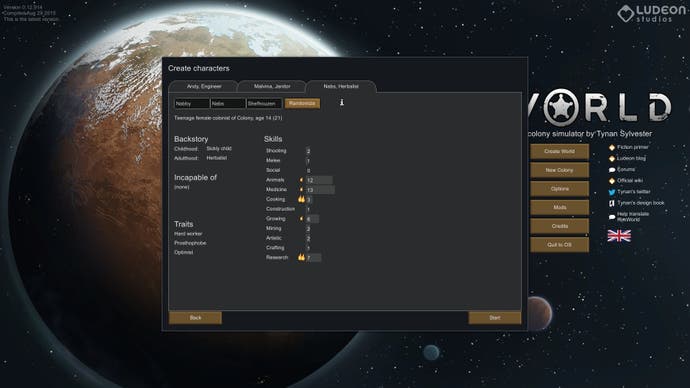
Task: Click the double flame next to Cooking
Action: (x=301, y=199)
